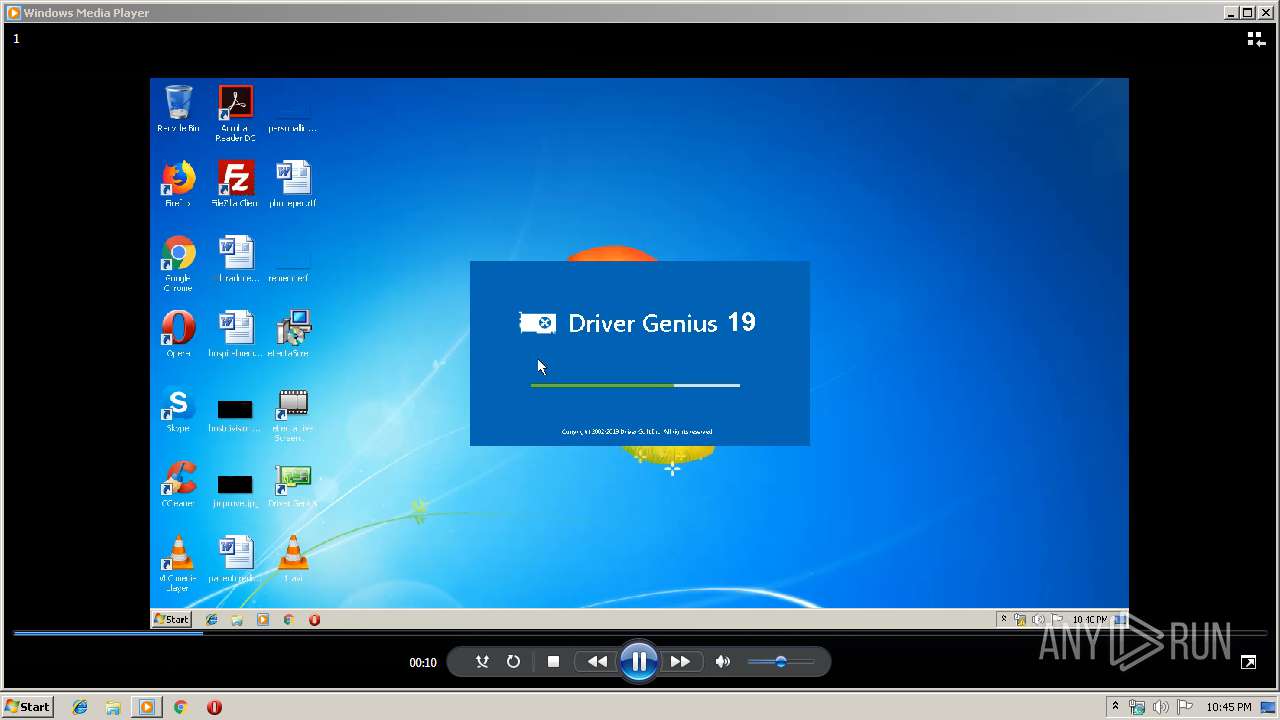
Task: Open Google Chrome from the taskbar
Action: 180,707
